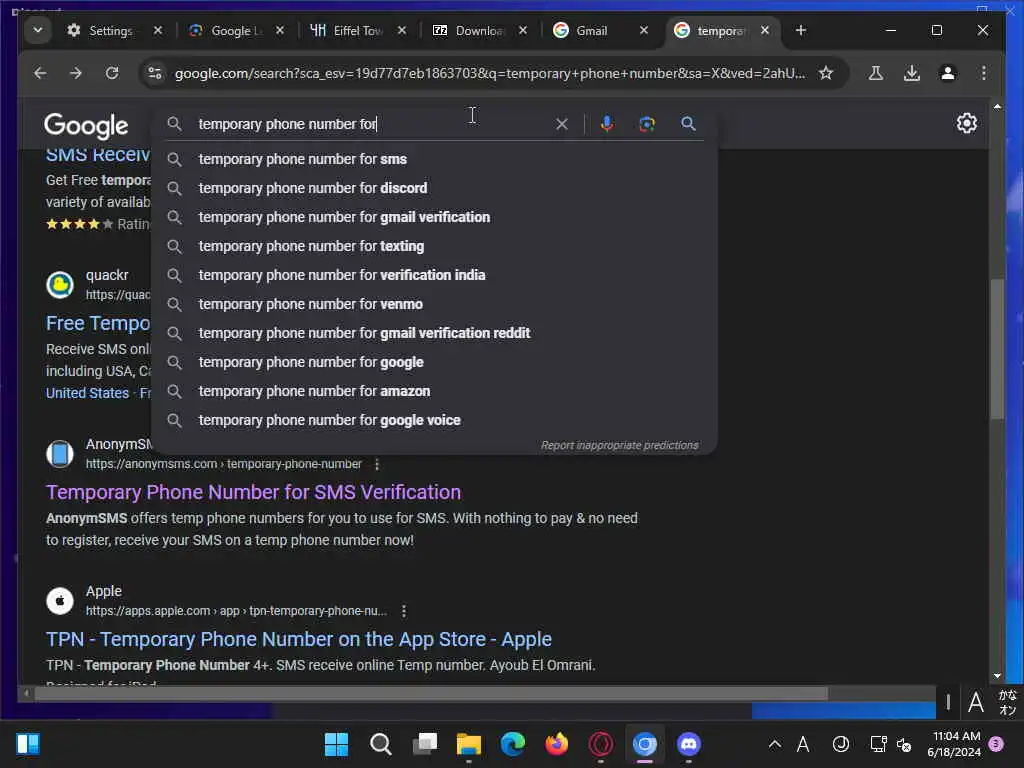
Task: Open the browser downloads icon
Action: point(912,73)
